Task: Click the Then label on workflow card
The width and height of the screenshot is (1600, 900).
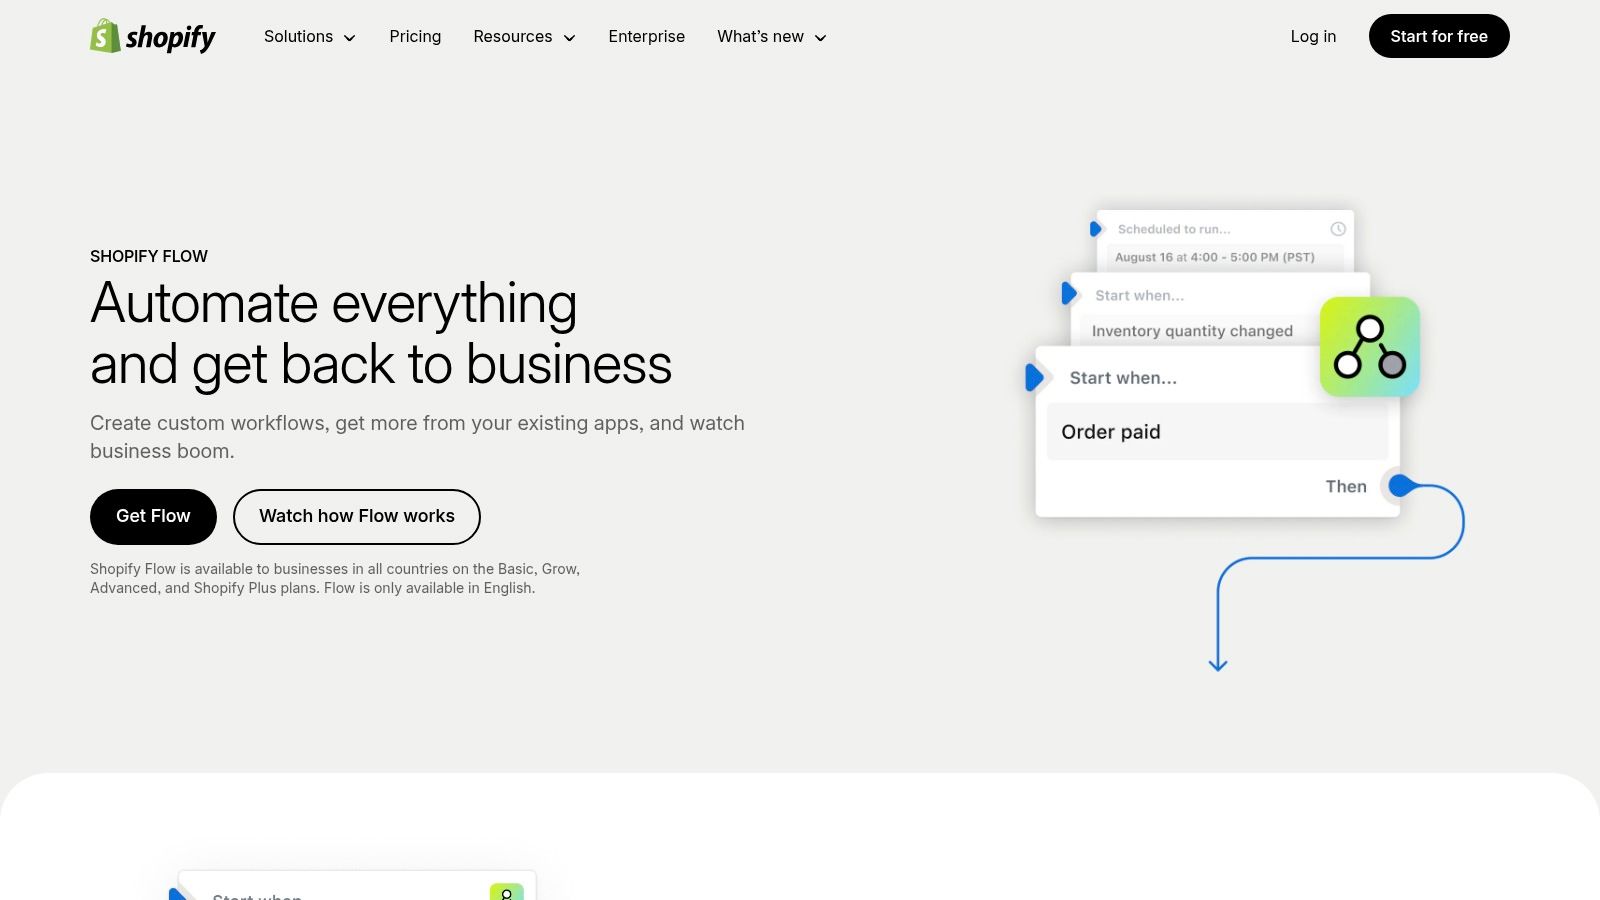Action: tap(1346, 486)
